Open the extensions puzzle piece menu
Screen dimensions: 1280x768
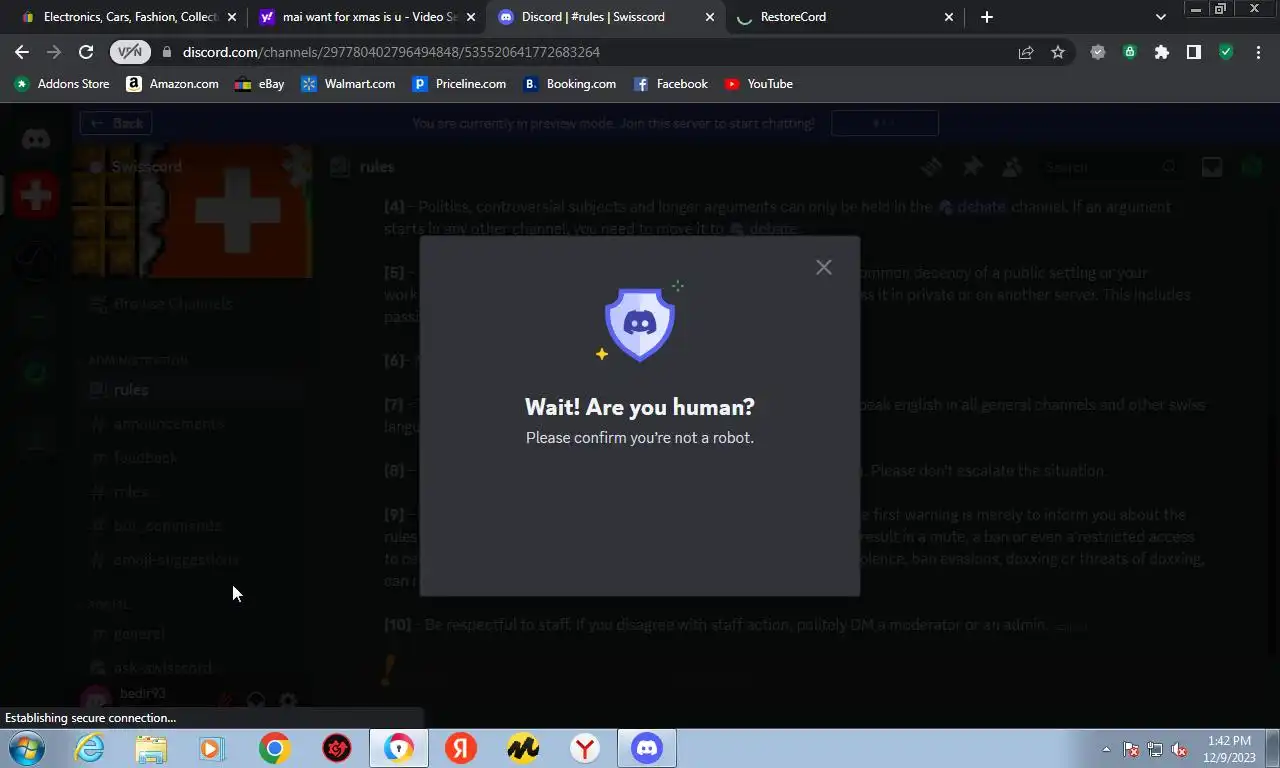tap(1161, 52)
